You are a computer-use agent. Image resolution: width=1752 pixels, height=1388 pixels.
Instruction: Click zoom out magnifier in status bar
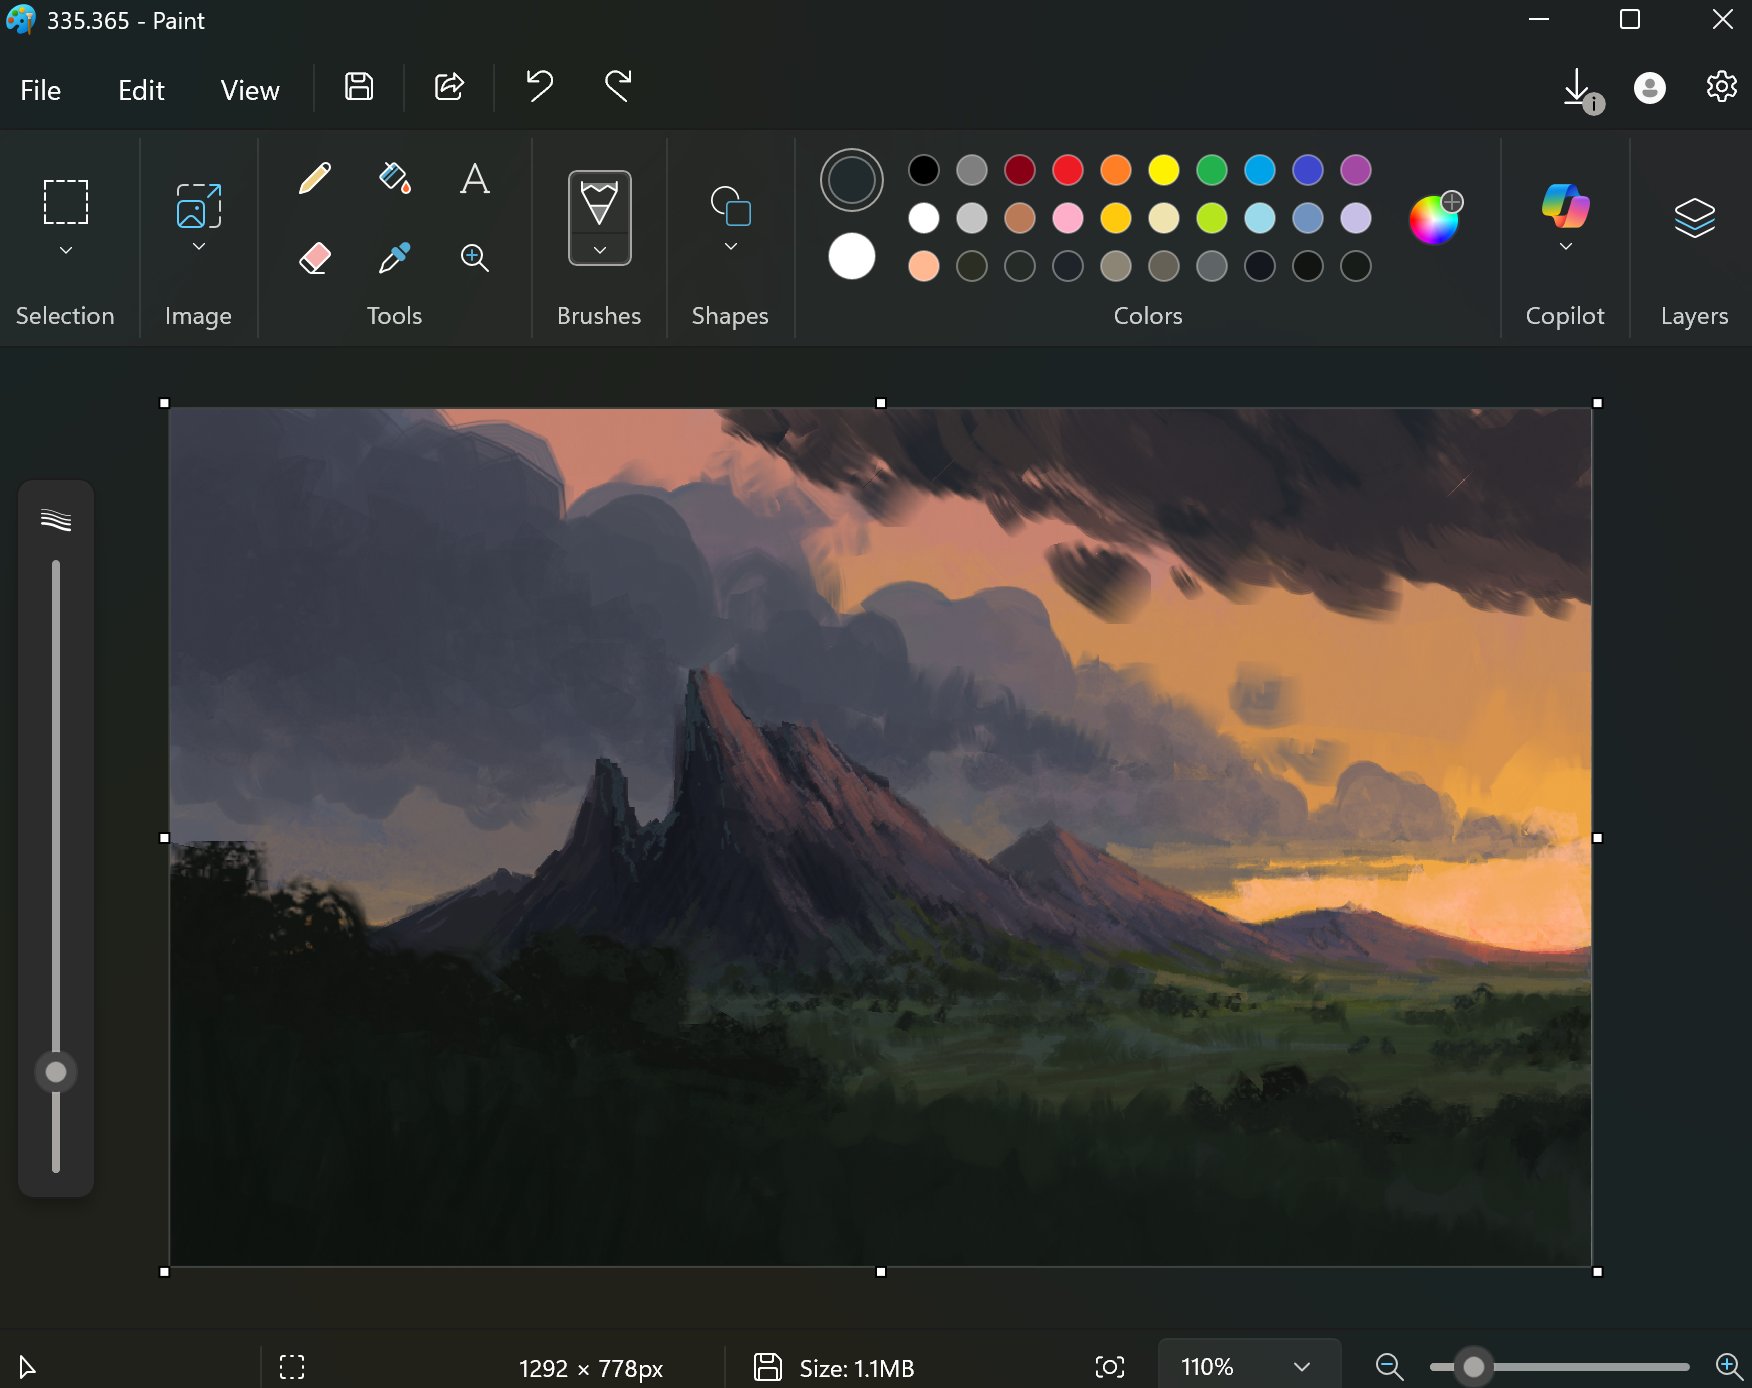[x=1389, y=1366]
